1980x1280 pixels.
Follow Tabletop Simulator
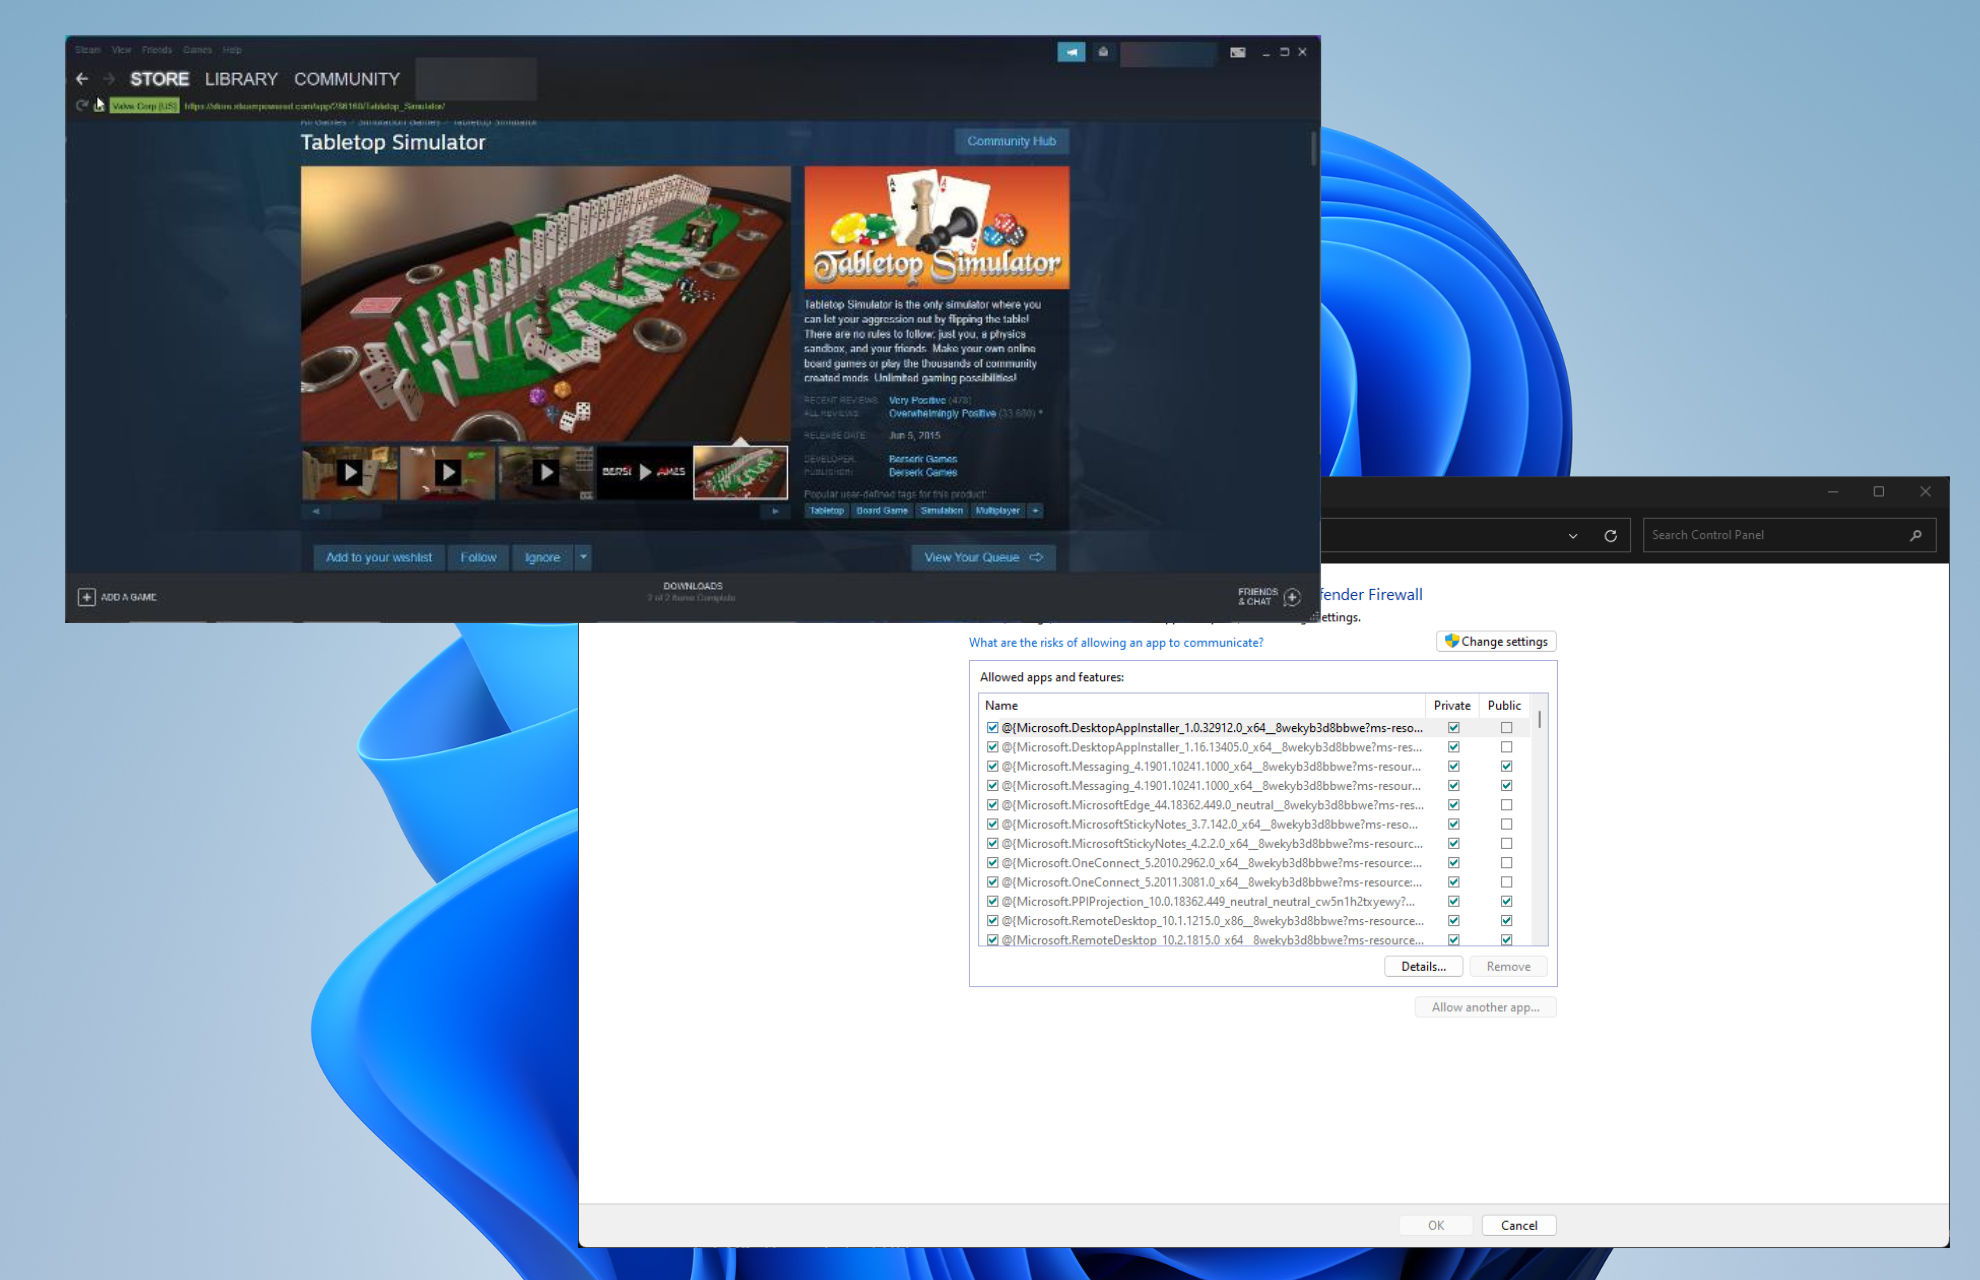coord(478,557)
